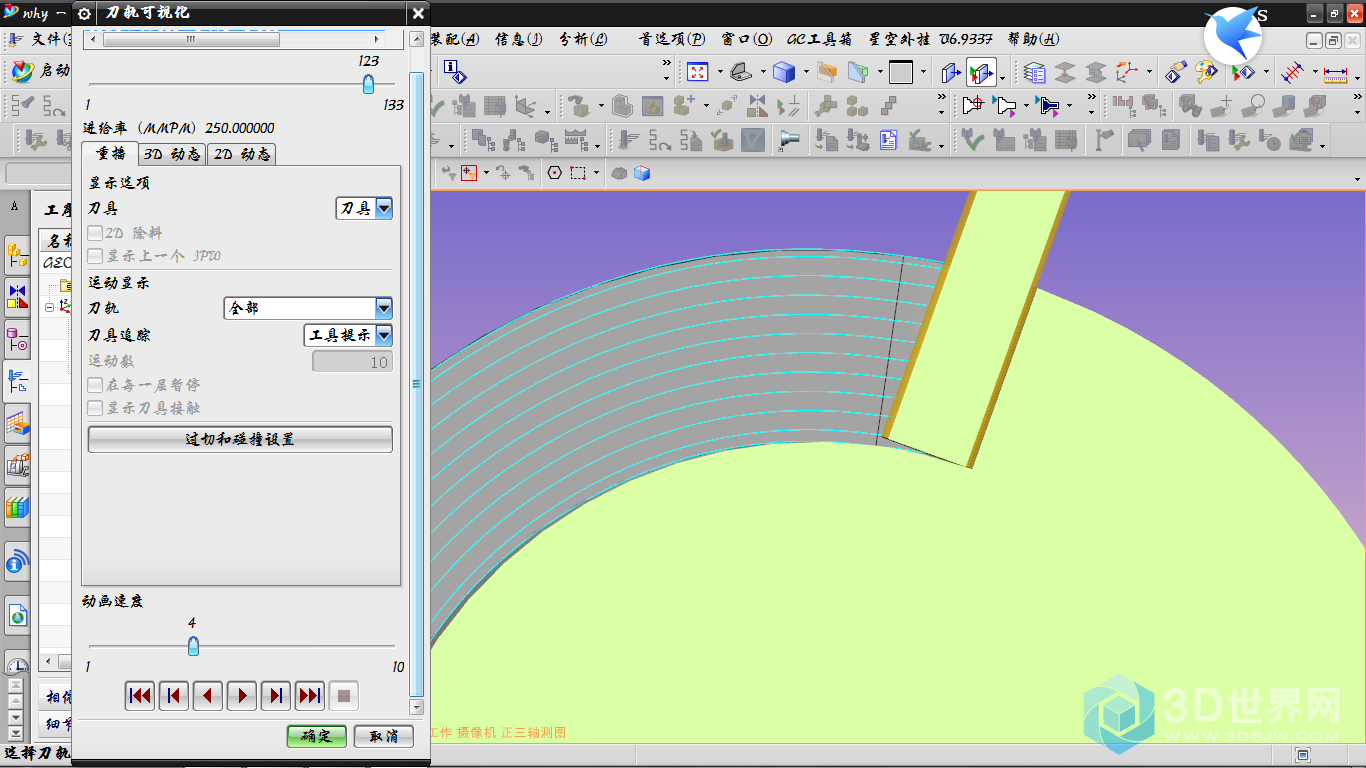Image resolution: width=1366 pixels, height=768 pixels.
Task: Click the 过切和碰撞设置 button
Action: click(240, 439)
